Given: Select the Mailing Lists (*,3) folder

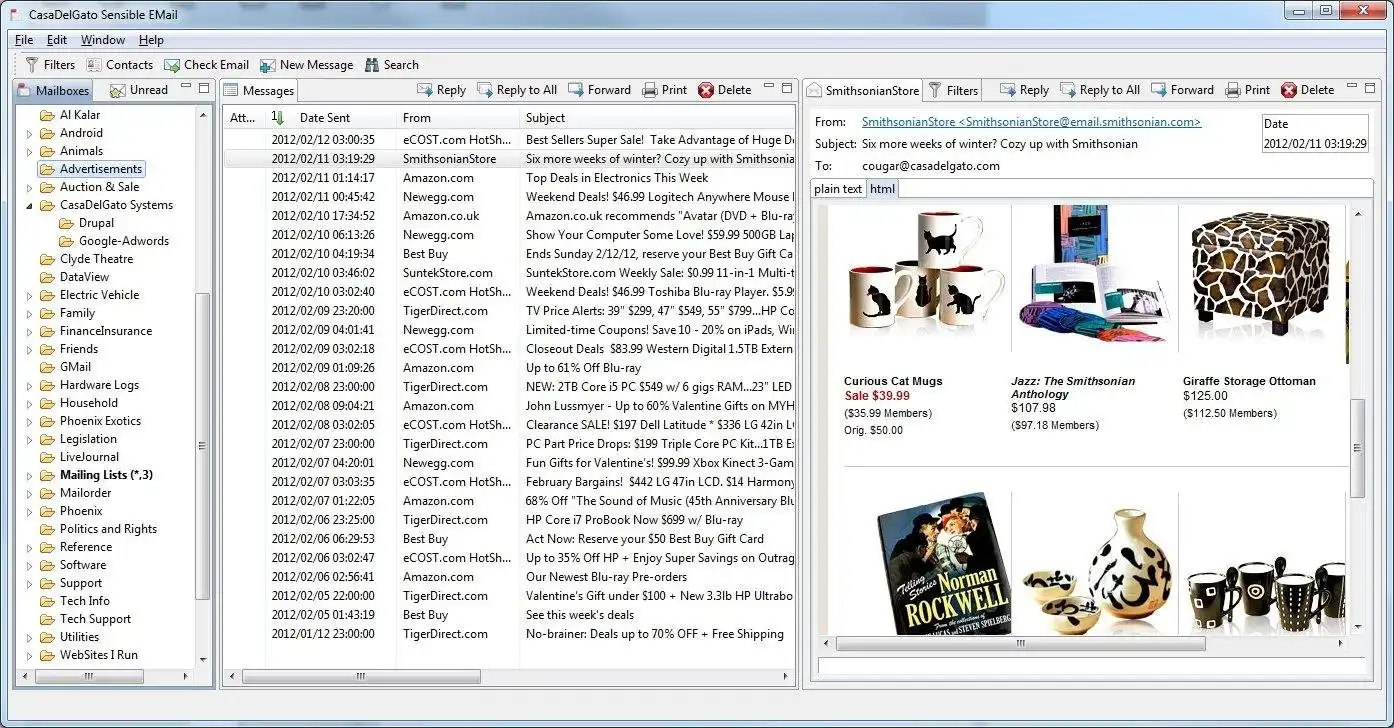Looking at the screenshot, I should [x=96, y=475].
